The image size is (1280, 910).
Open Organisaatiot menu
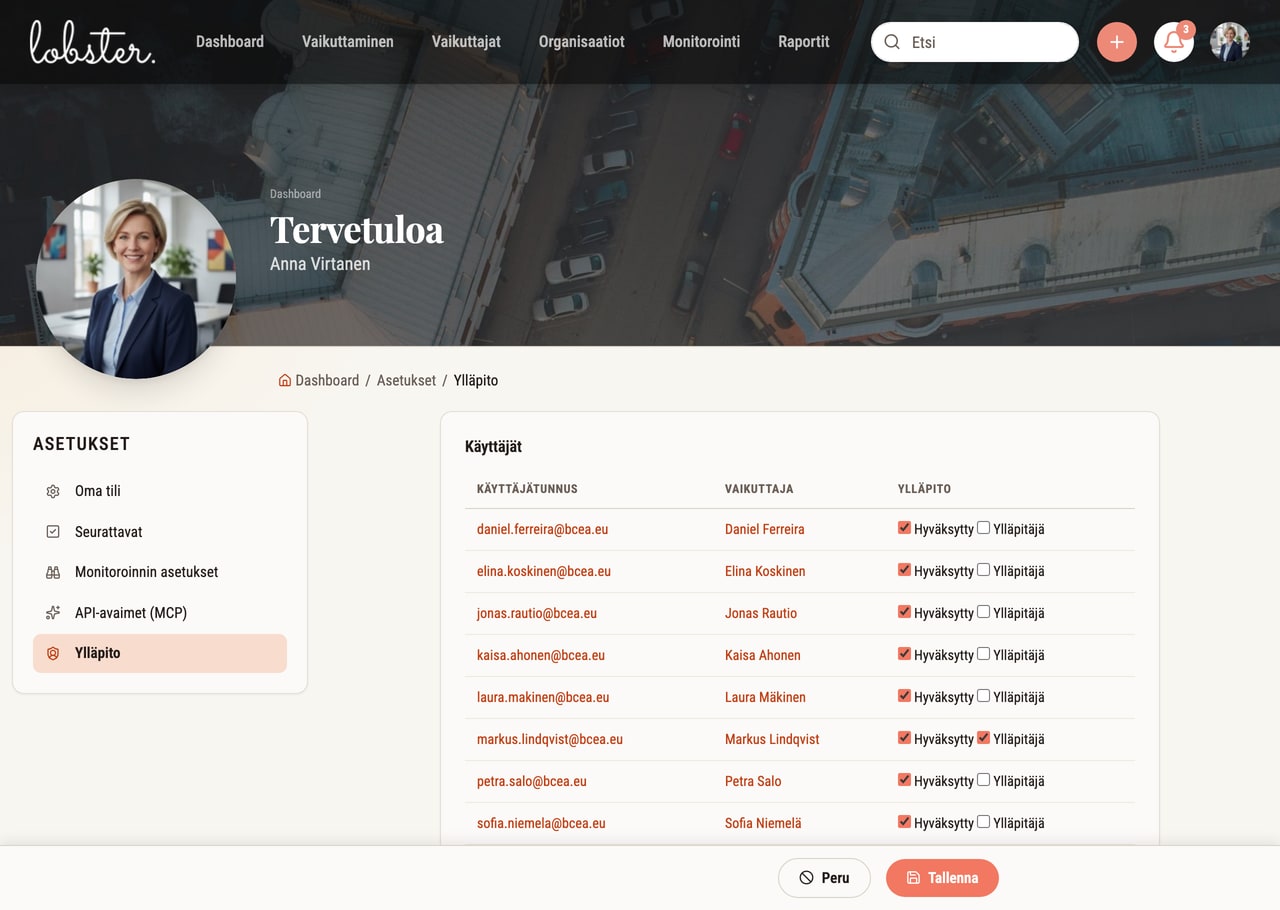click(582, 42)
